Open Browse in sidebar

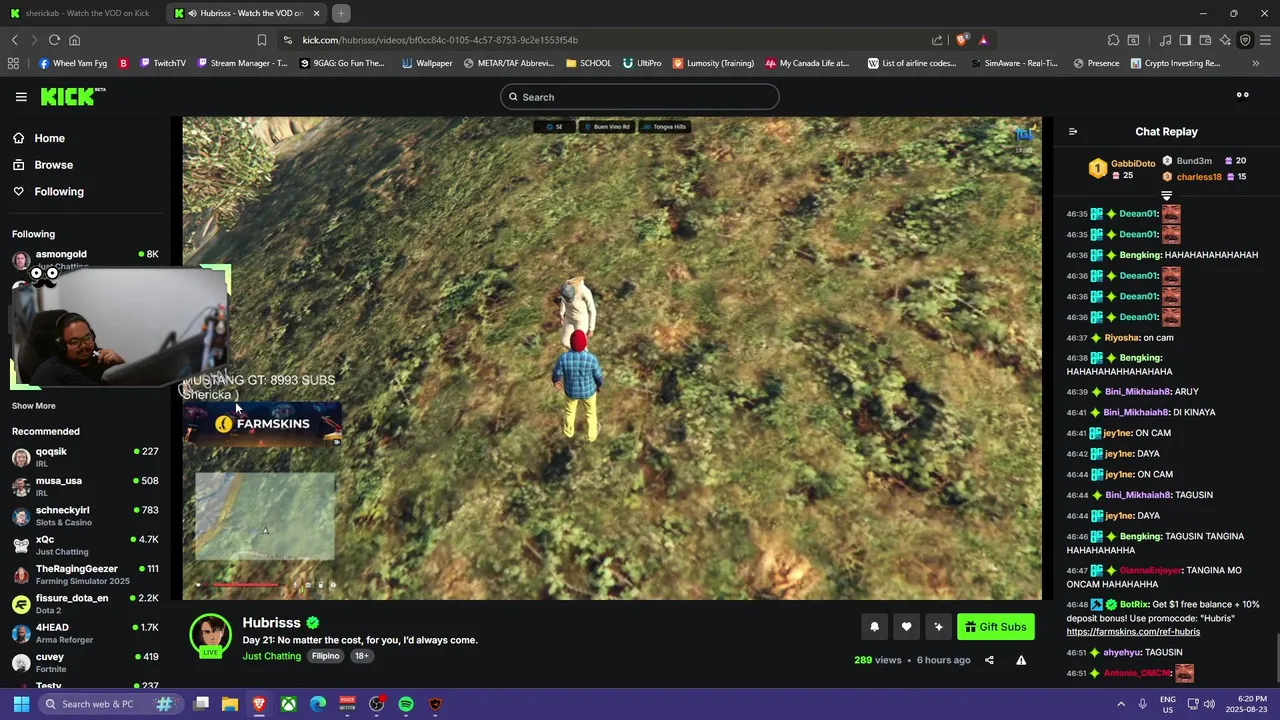pyautogui.click(x=42, y=165)
